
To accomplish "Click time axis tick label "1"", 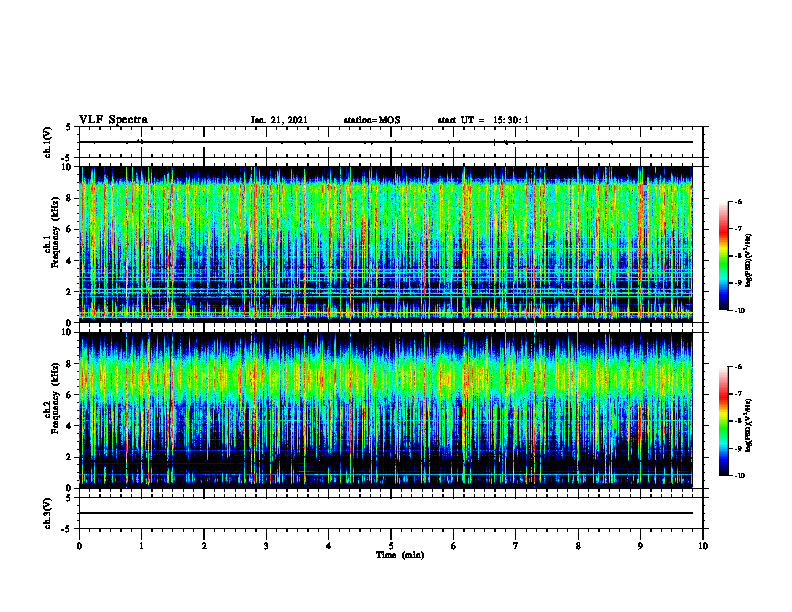I will tap(141, 546).
